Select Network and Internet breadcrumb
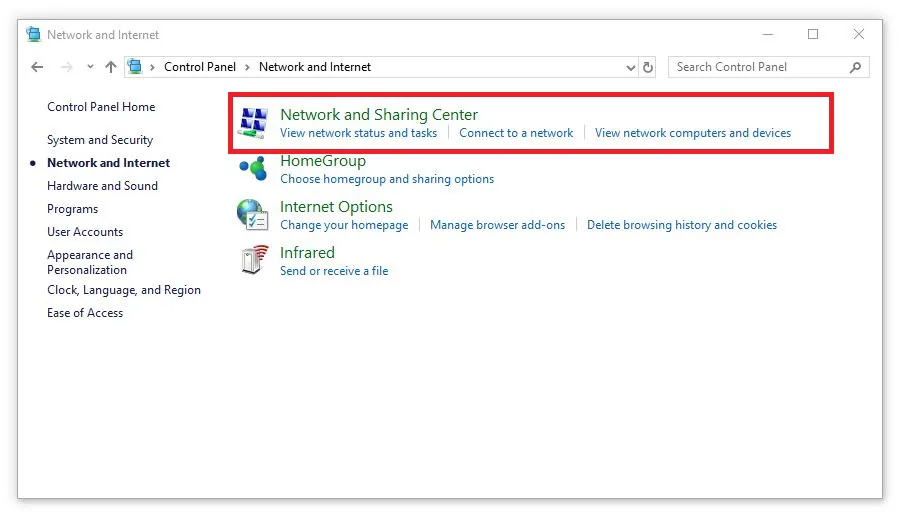 point(315,67)
